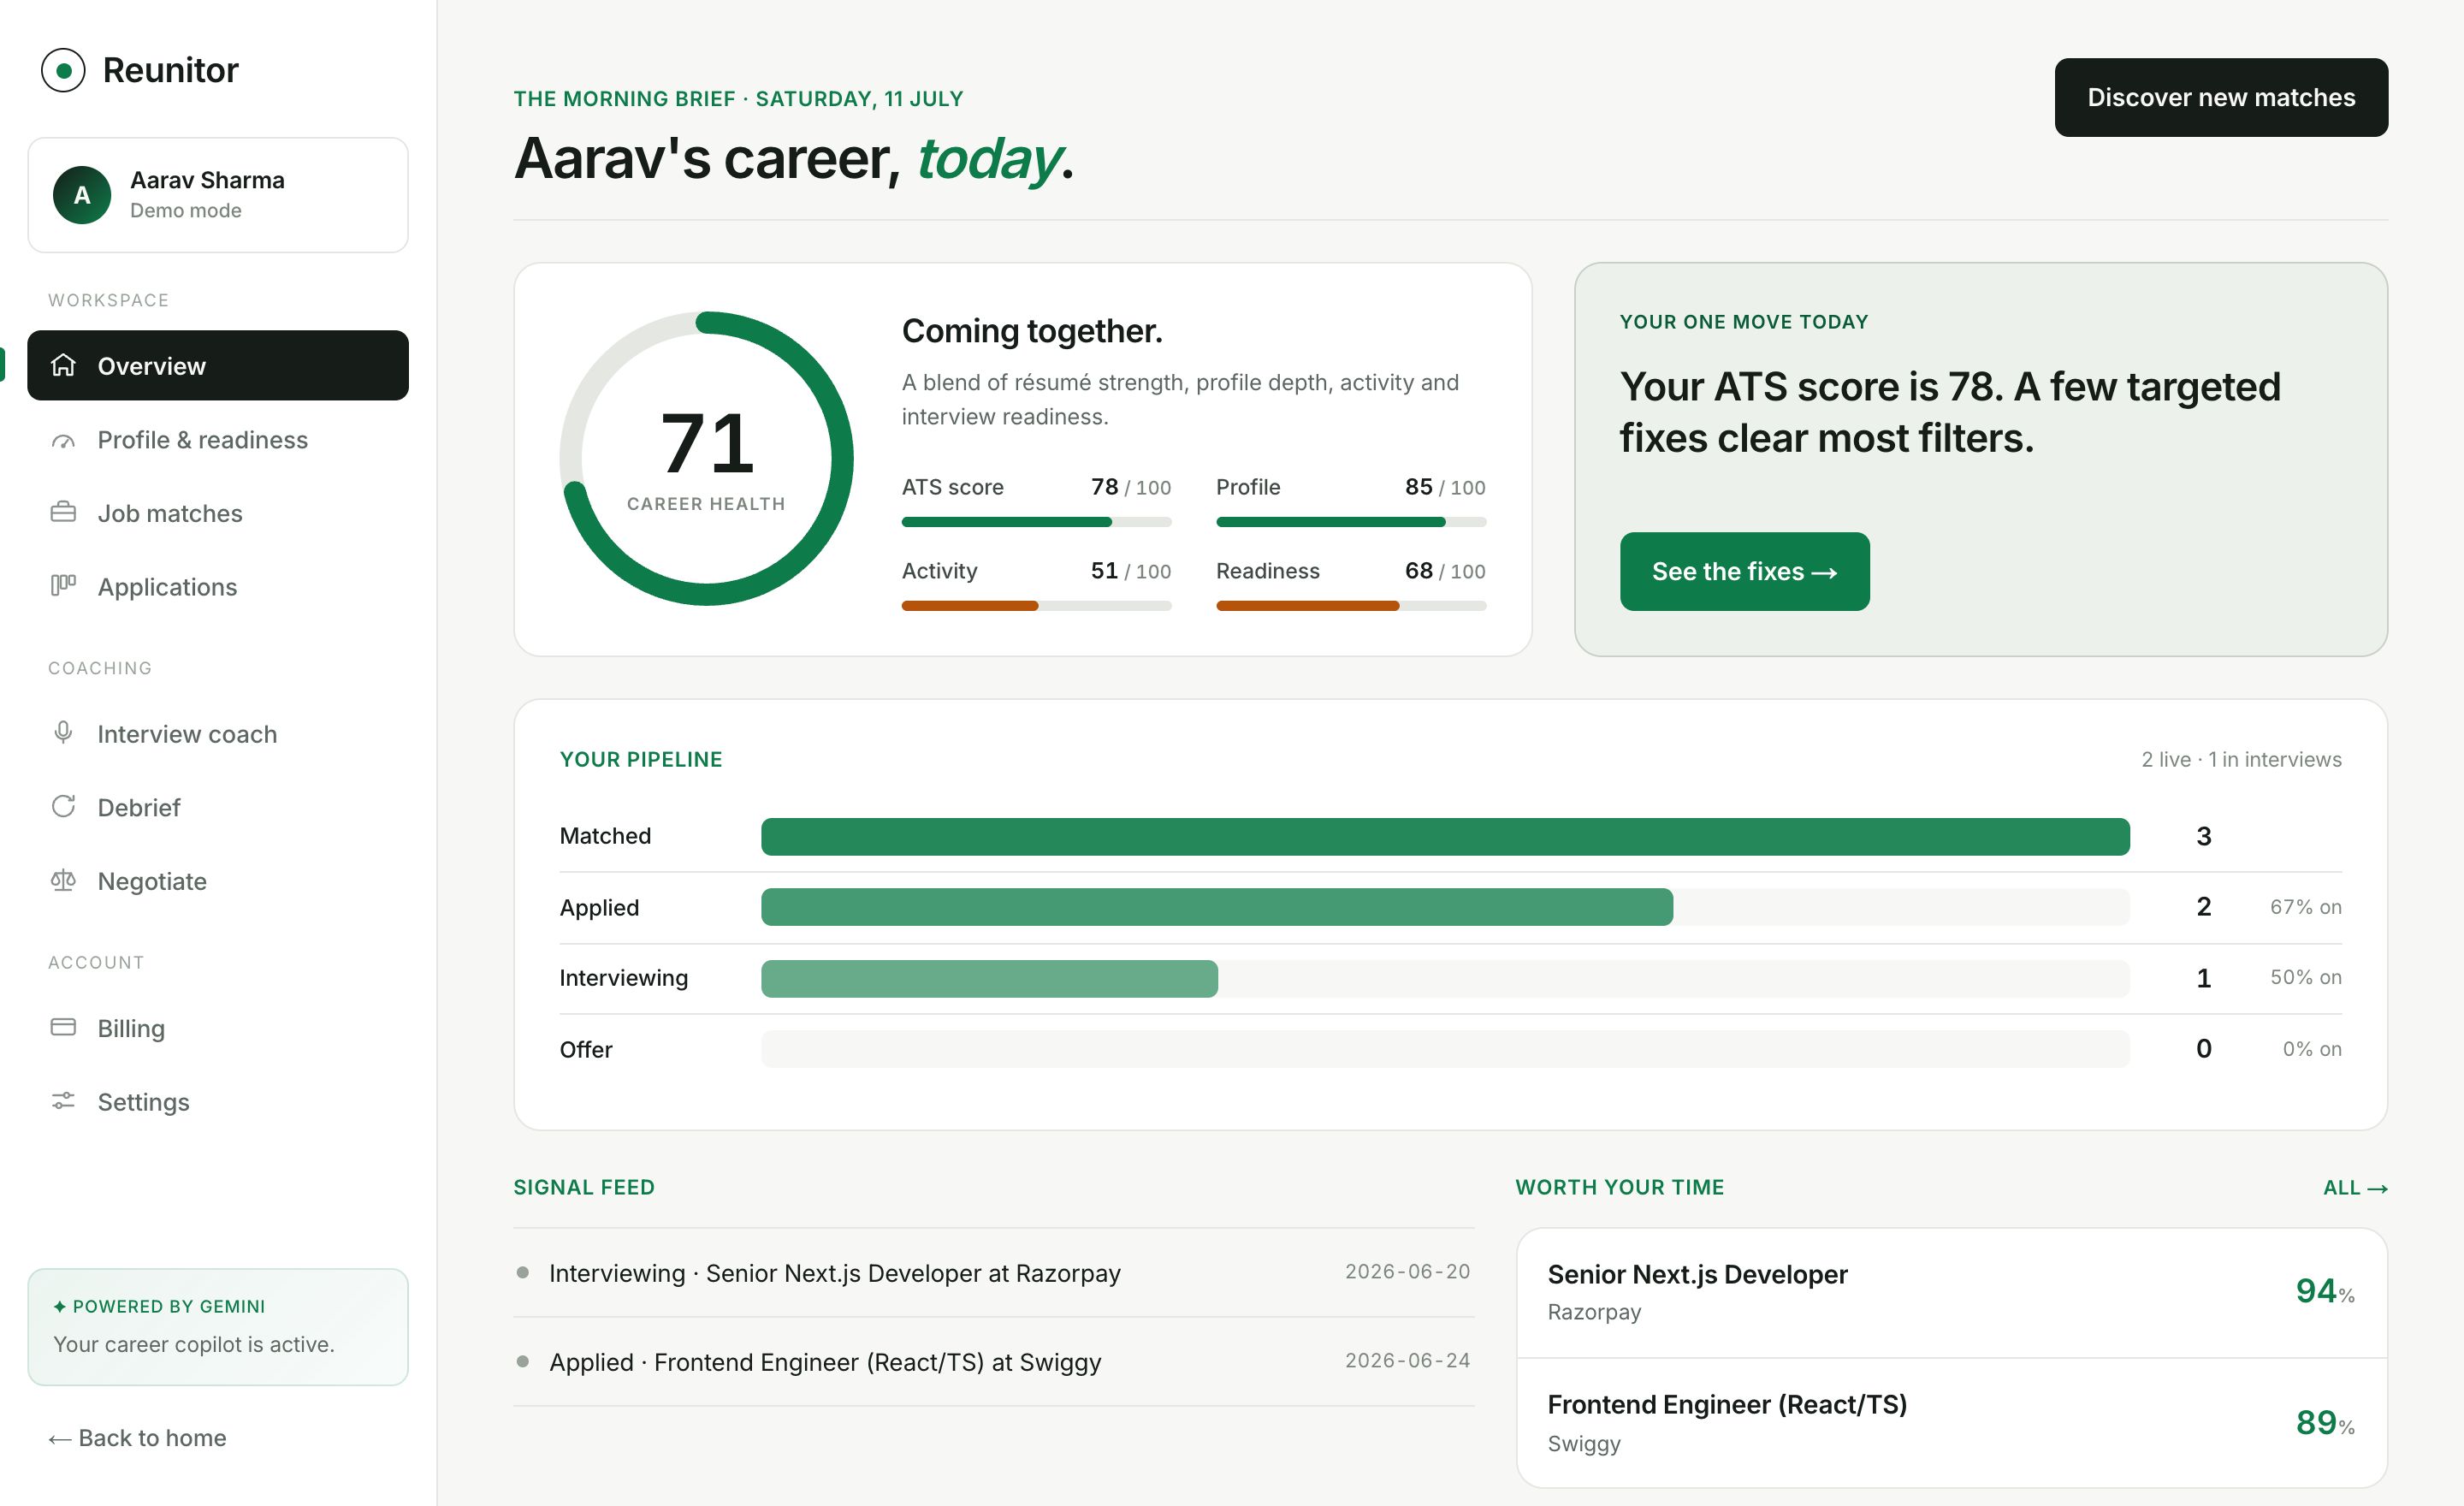Image resolution: width=2464 pixels, height=1506 pixels.
Task: Click the Debrief refresh icon
Action: 63,806
